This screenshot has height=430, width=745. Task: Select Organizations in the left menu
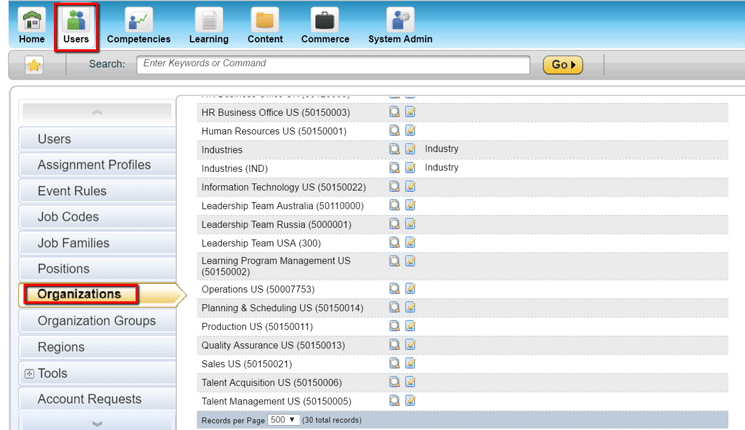click(79, 295)
